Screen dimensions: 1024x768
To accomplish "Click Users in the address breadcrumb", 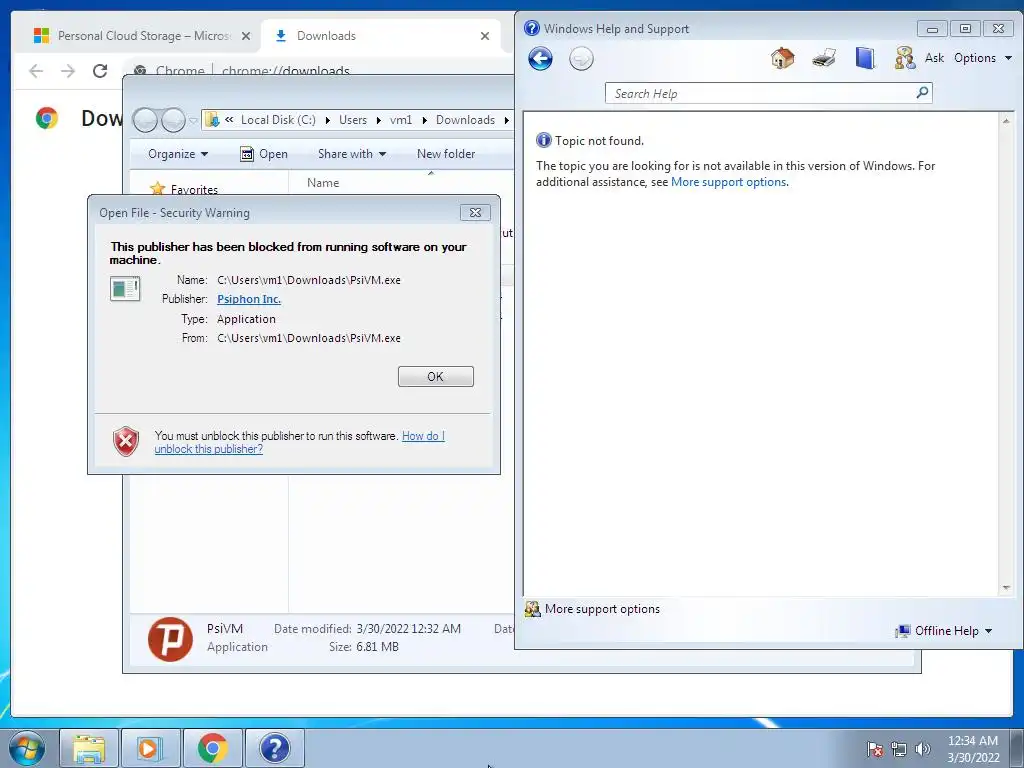I will click(353, 120).
